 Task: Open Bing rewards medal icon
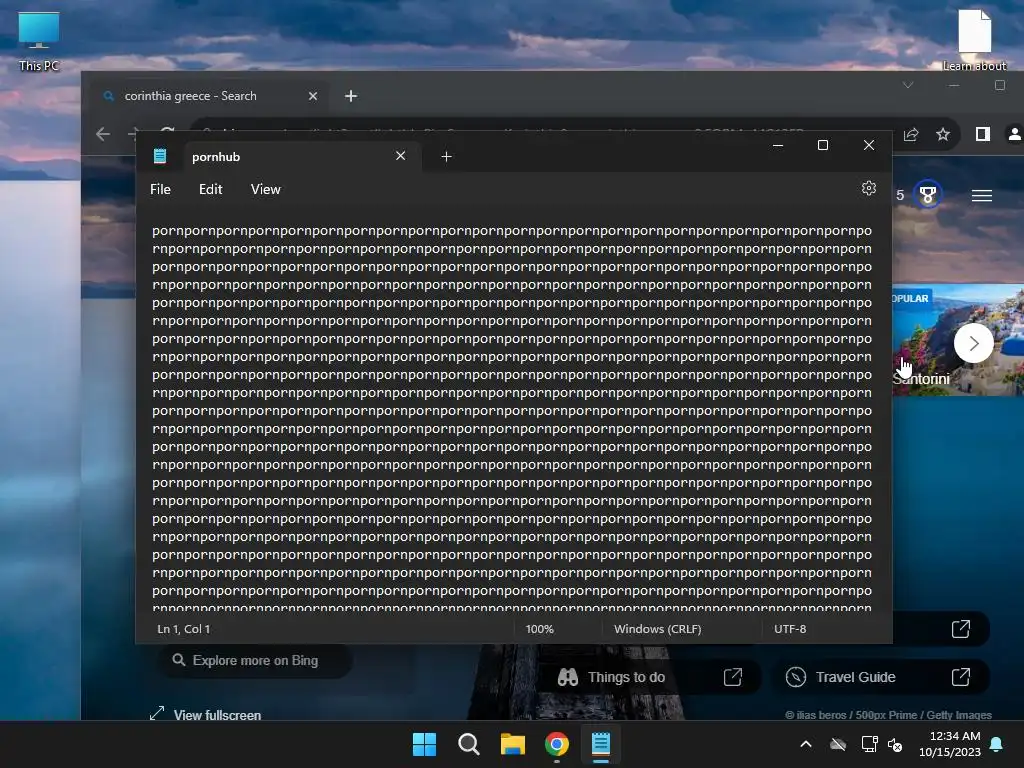927,194
